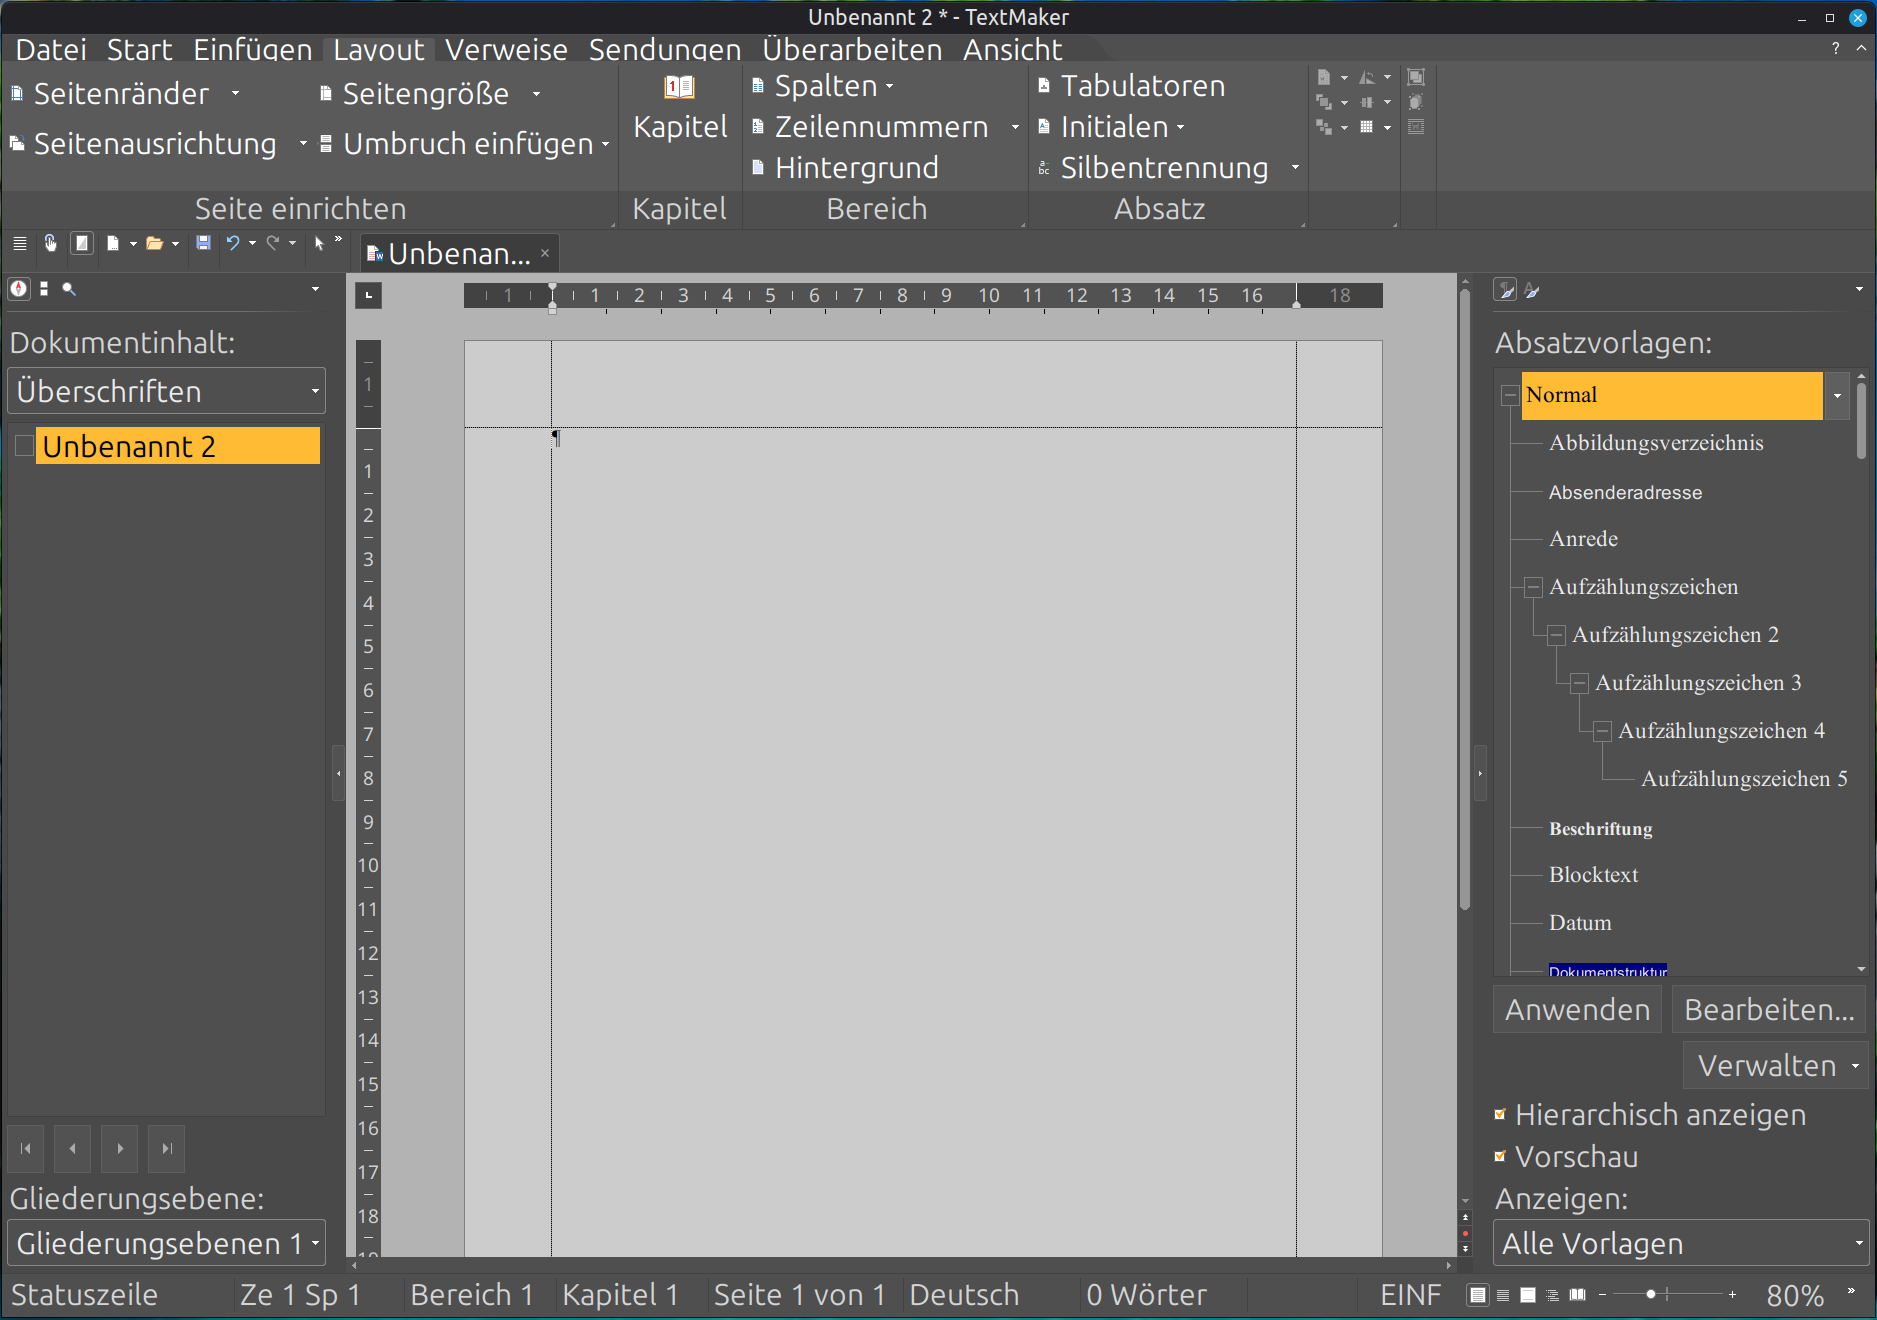Click the magnifier search icon in left sidebar
Screen dimensions: 1877x1320
point(68,289)
